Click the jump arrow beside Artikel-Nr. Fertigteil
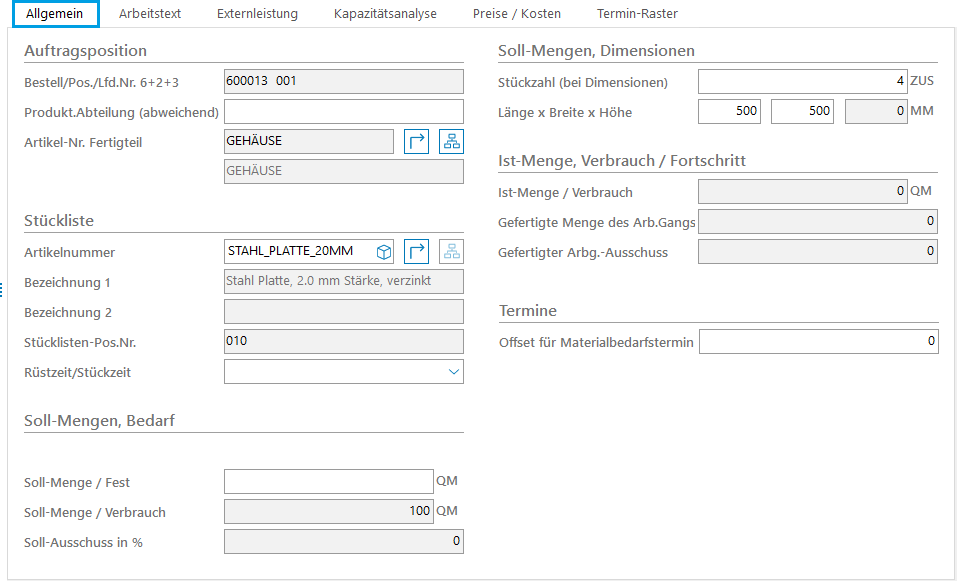 click(417, 142)
